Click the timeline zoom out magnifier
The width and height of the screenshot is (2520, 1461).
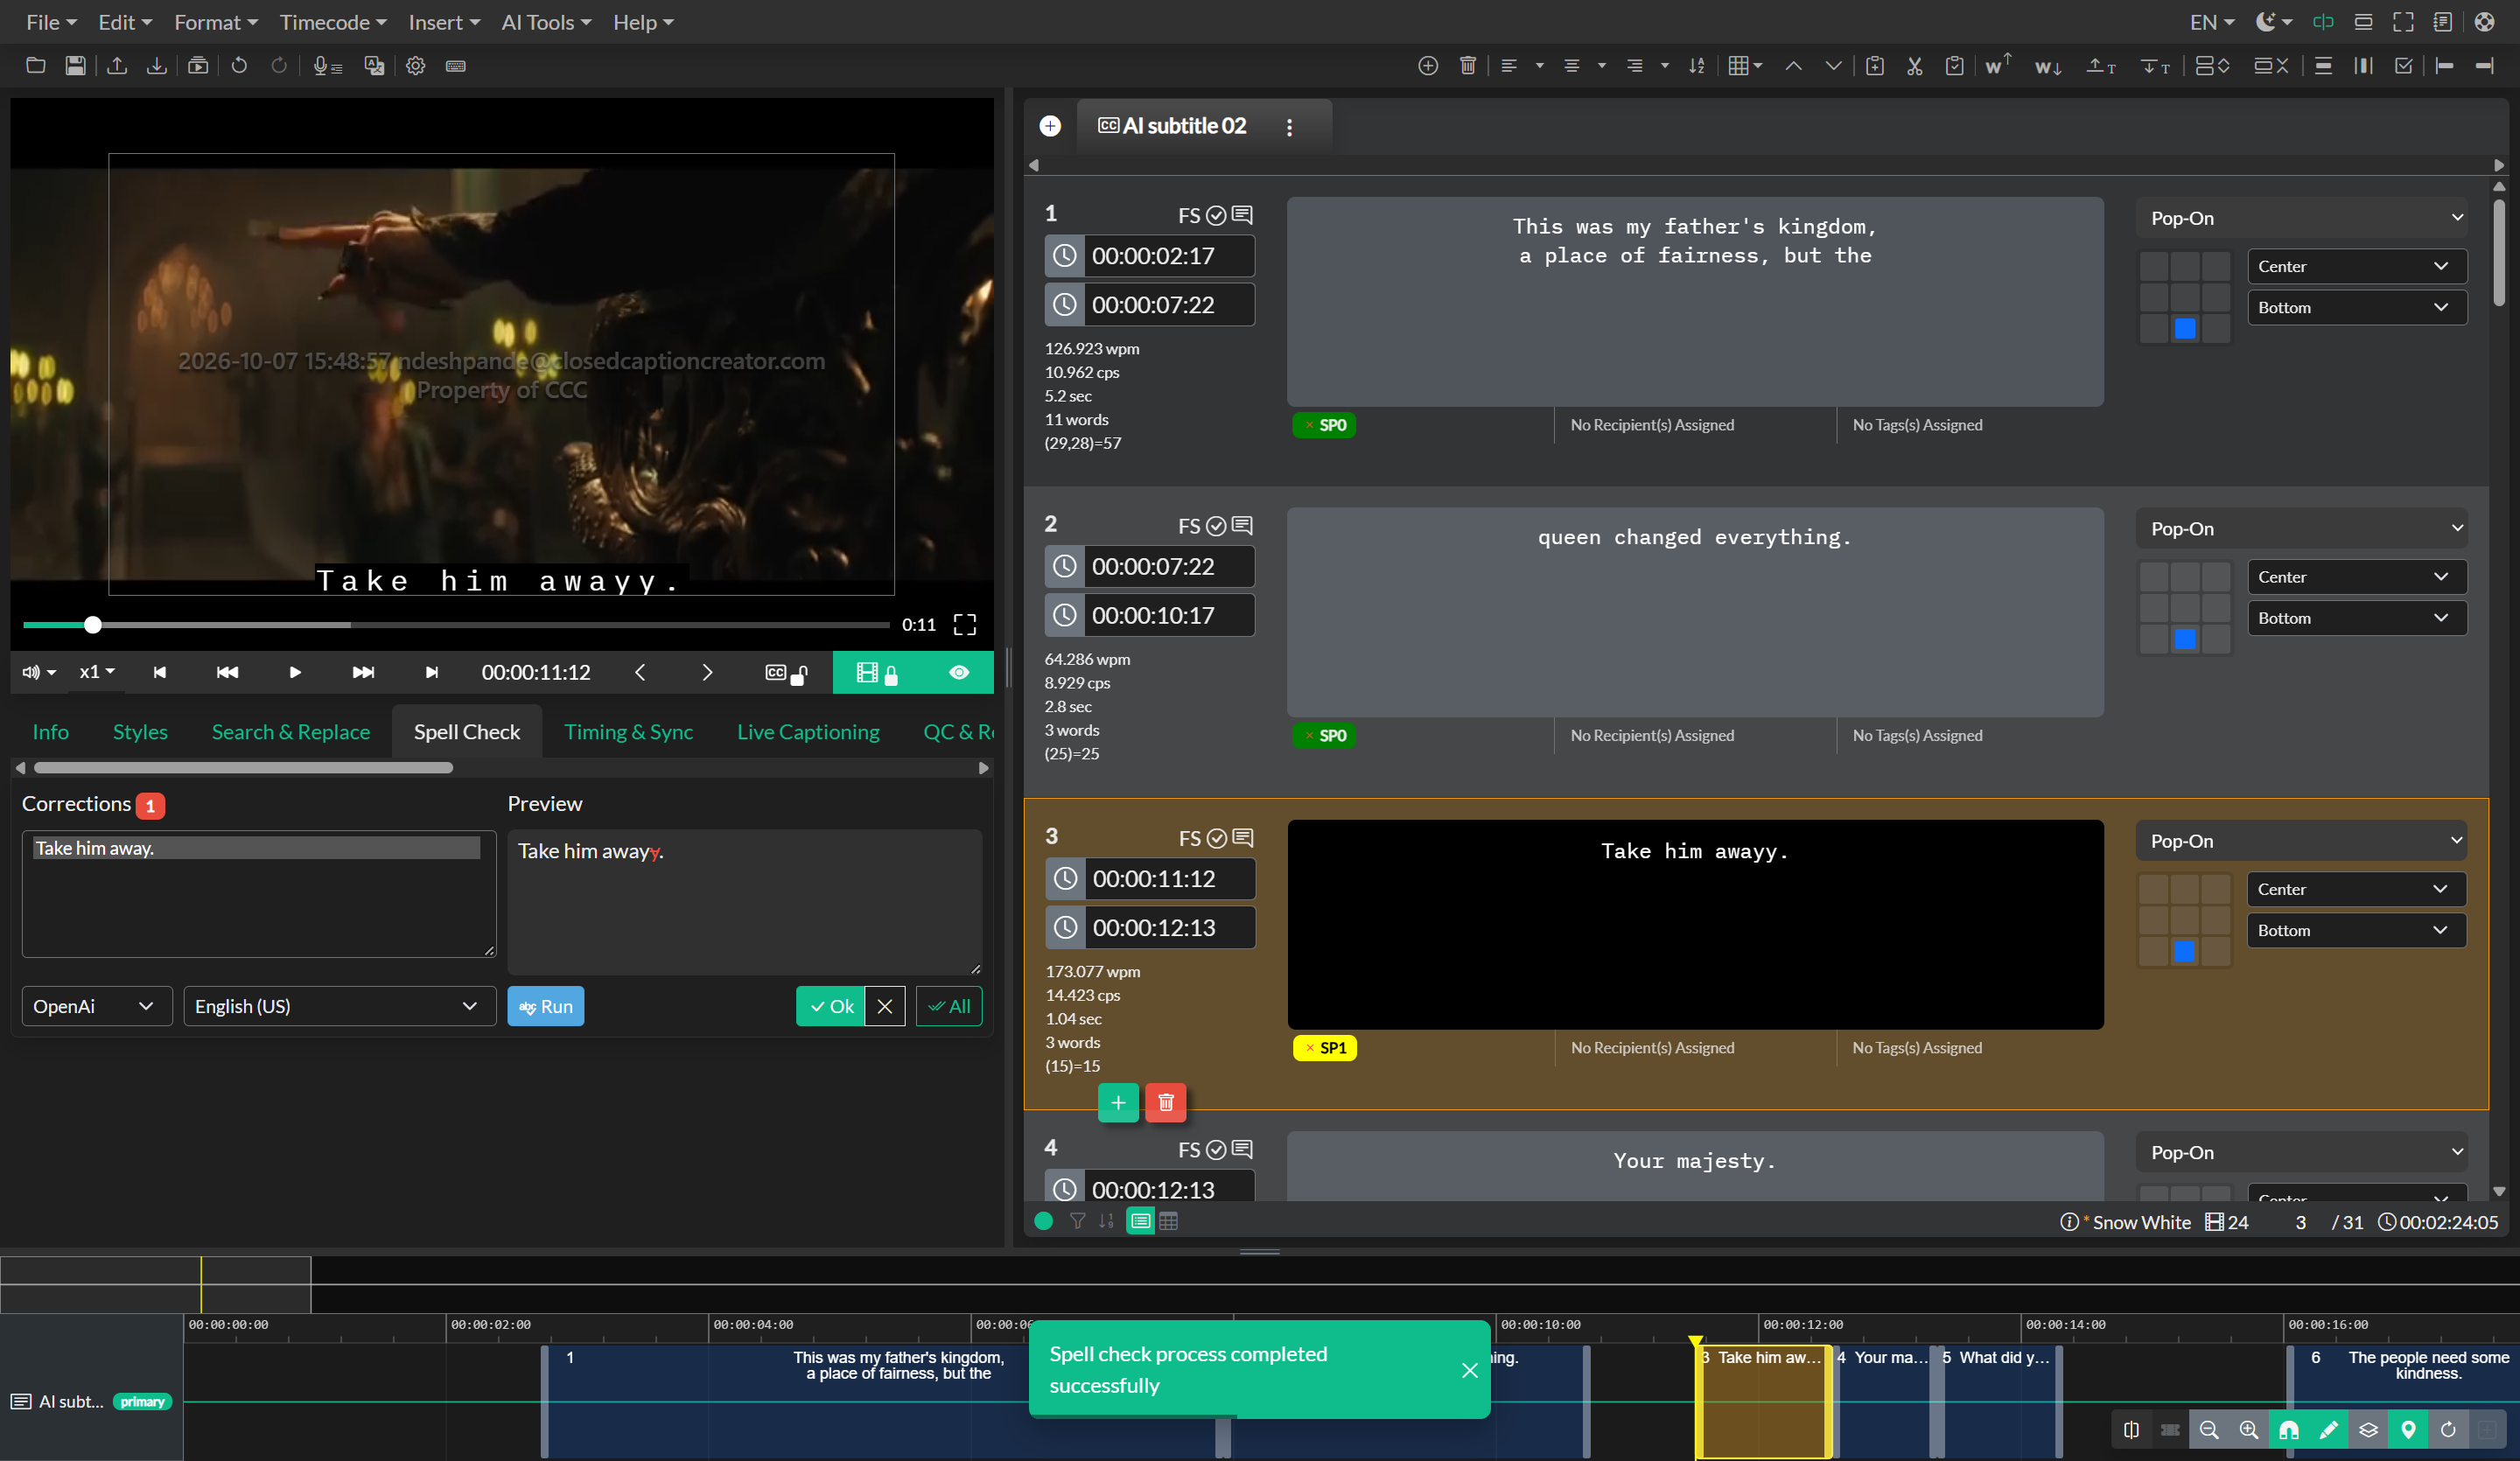[2209, 1430]
